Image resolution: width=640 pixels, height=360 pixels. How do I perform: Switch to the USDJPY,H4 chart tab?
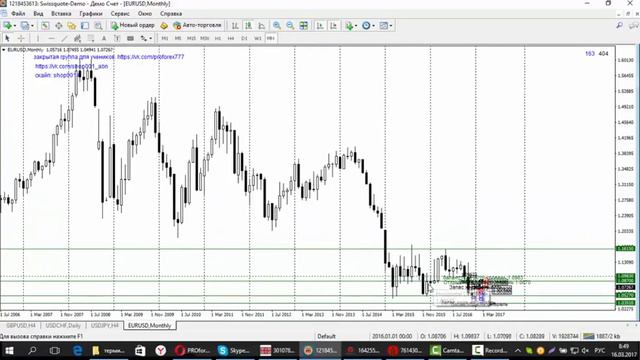point(104,325)
